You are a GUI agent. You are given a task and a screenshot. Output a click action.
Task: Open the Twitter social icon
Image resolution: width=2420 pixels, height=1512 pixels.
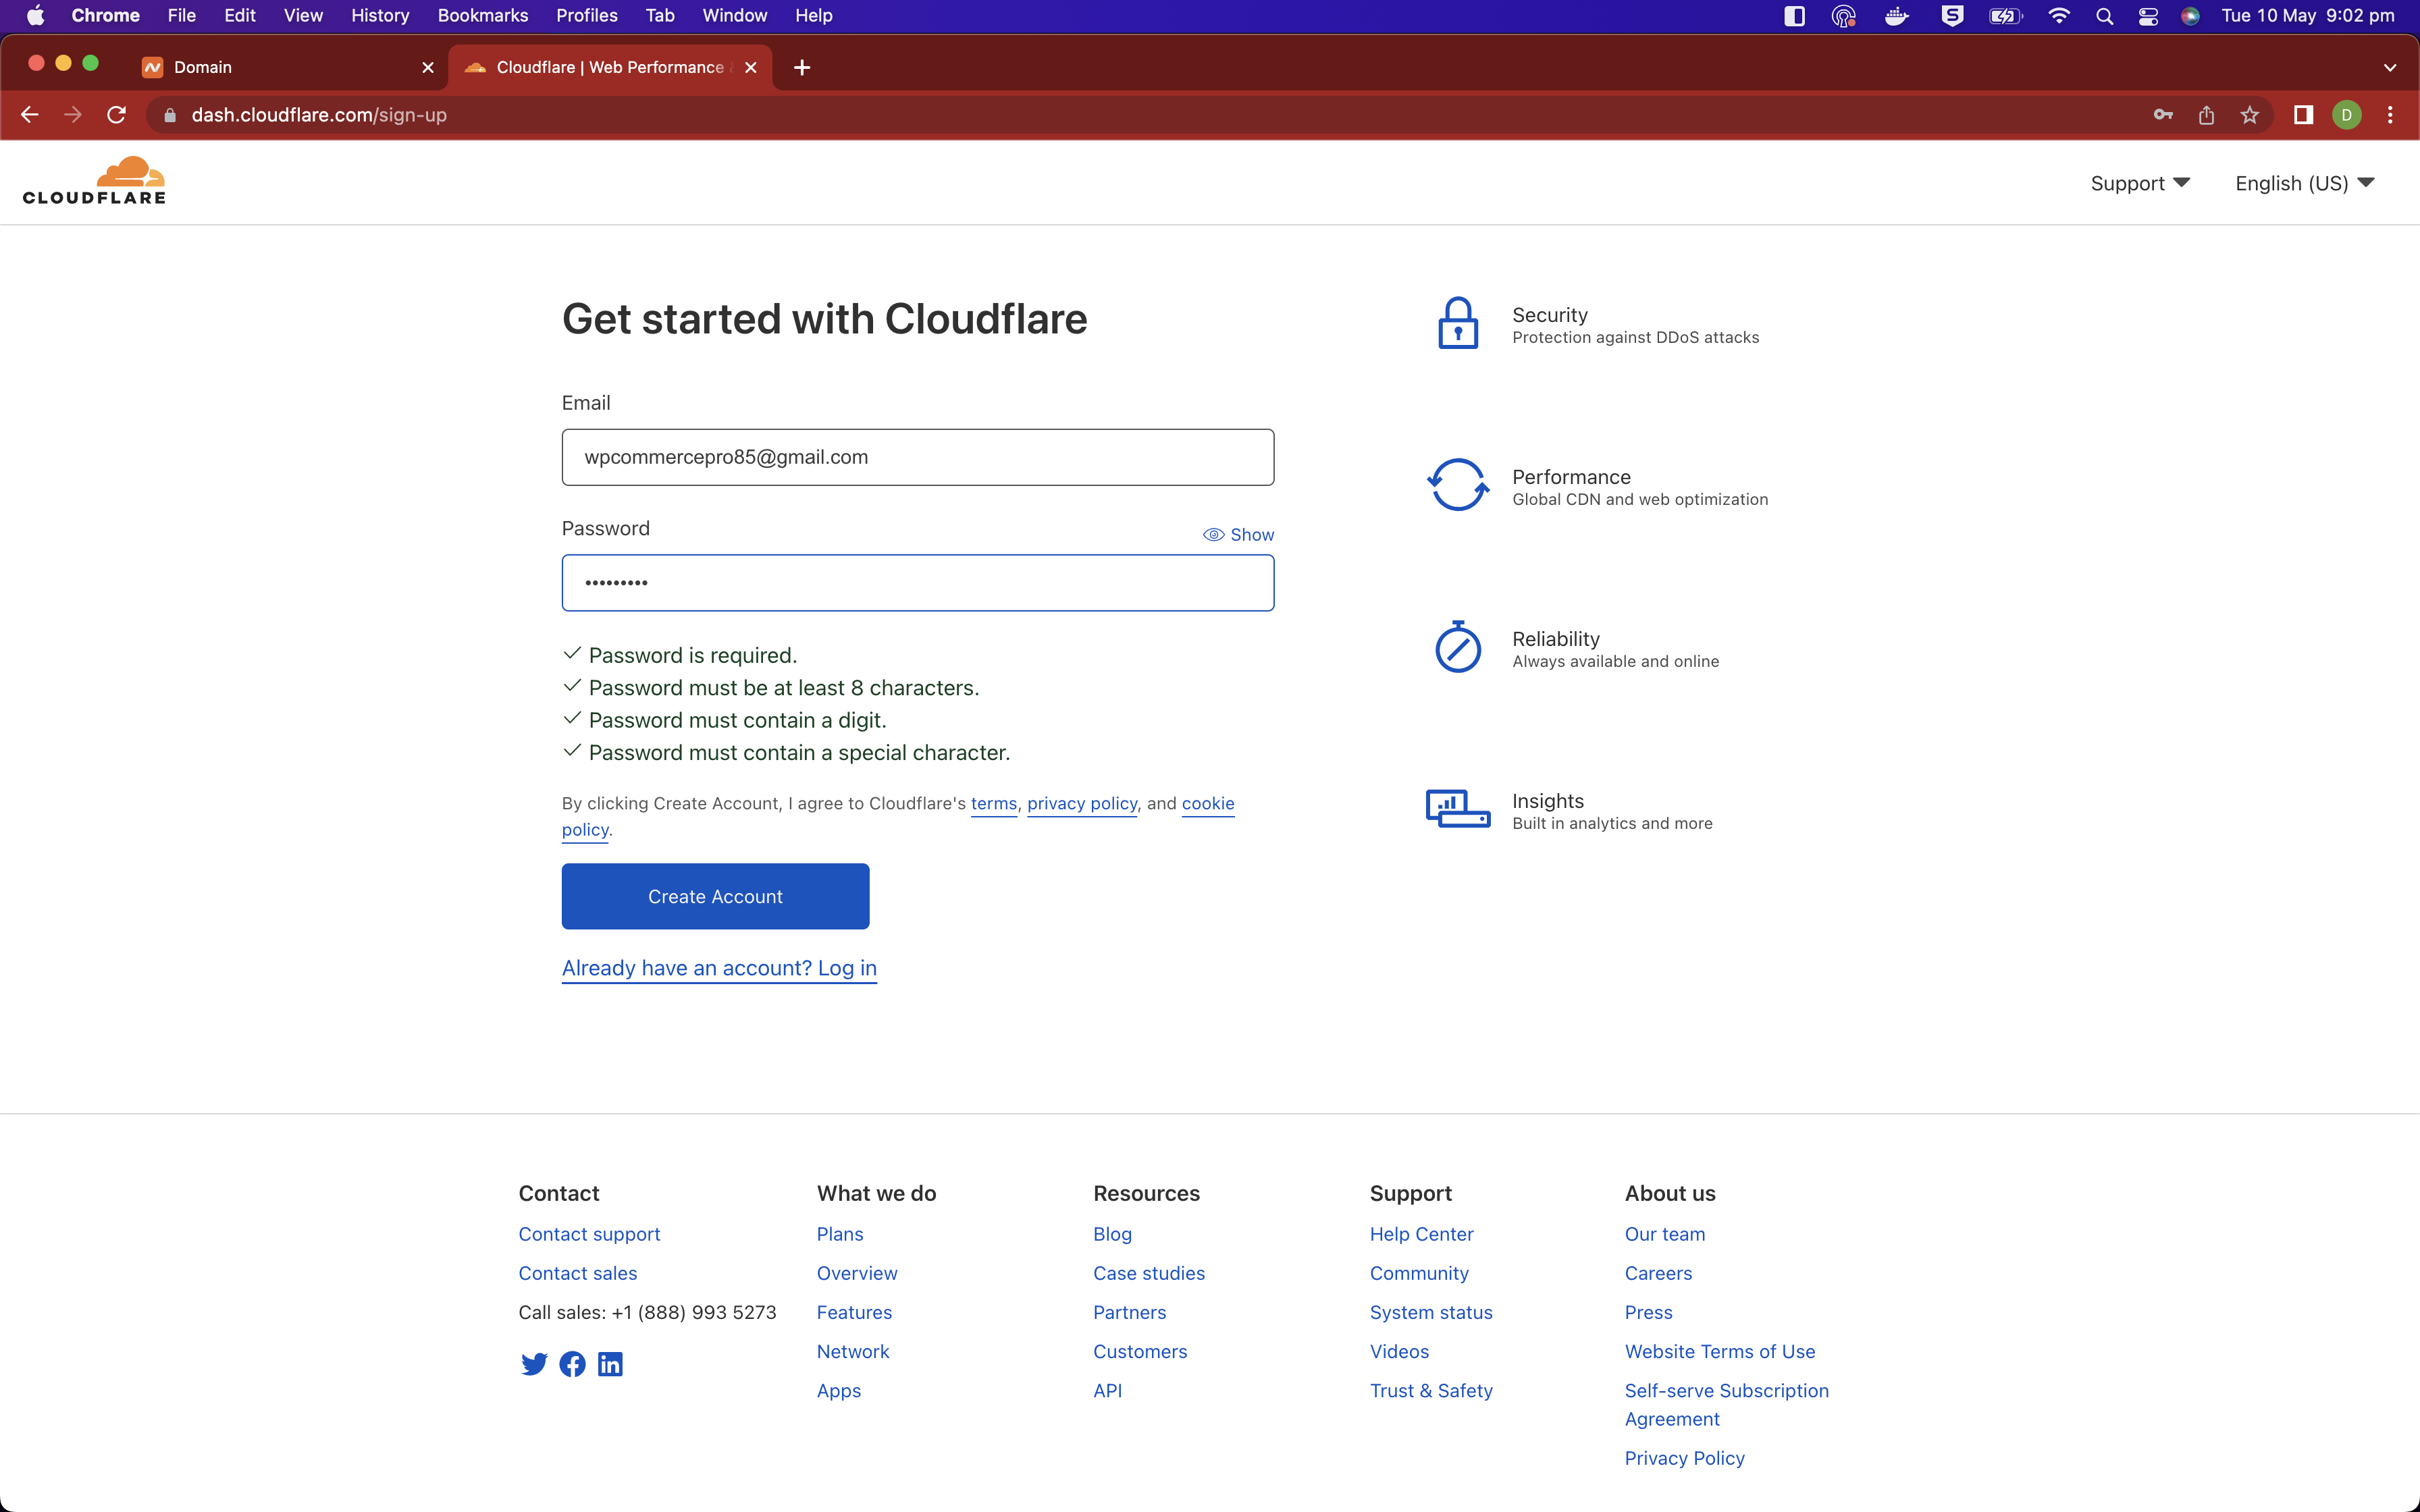click(534, 1364)
